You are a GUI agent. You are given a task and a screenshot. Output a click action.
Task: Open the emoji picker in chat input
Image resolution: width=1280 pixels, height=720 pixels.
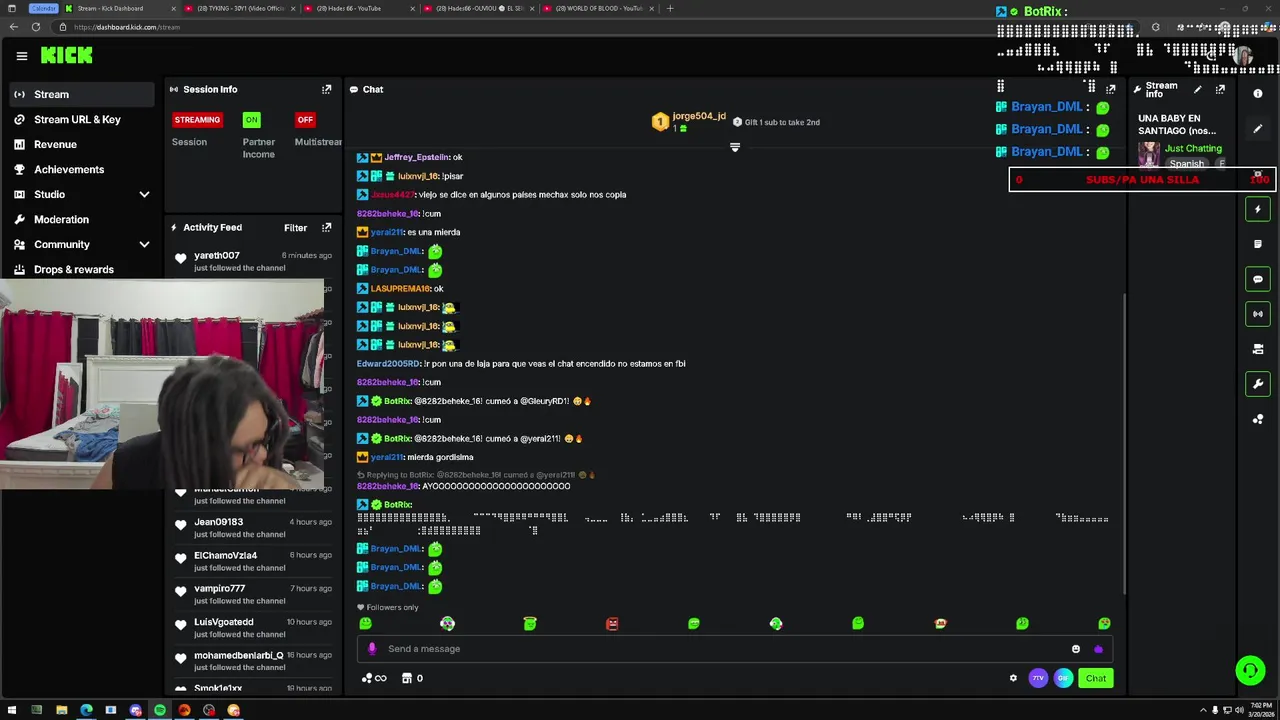[x=1076, y=649]
